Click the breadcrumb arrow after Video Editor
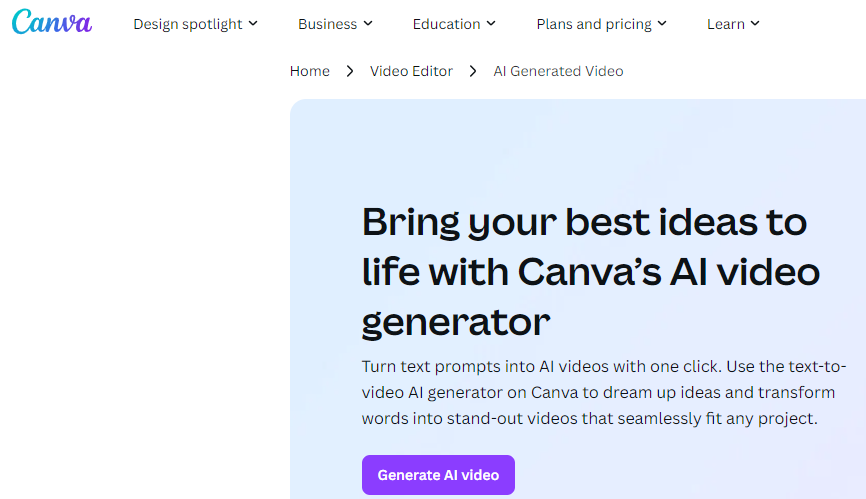 point(473,71)
